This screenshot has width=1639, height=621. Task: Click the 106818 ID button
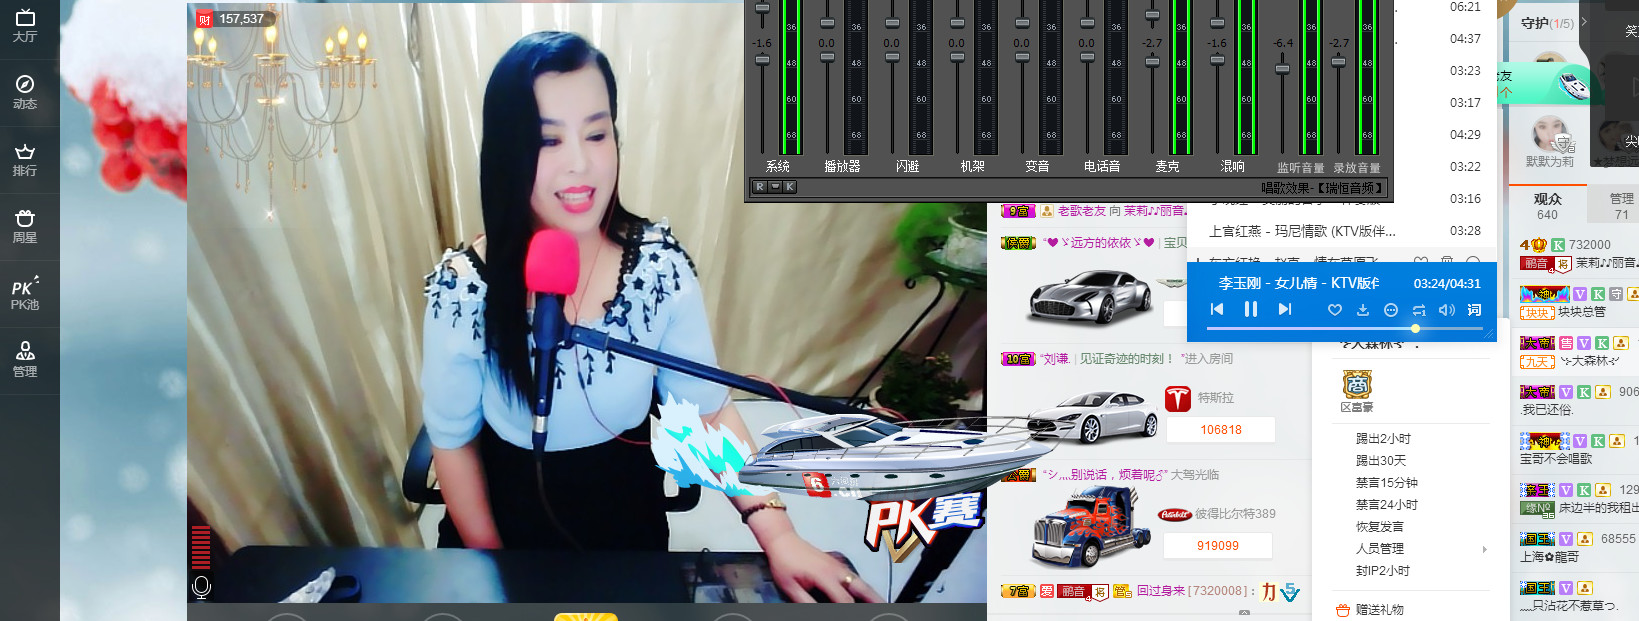click(1221, 430)
